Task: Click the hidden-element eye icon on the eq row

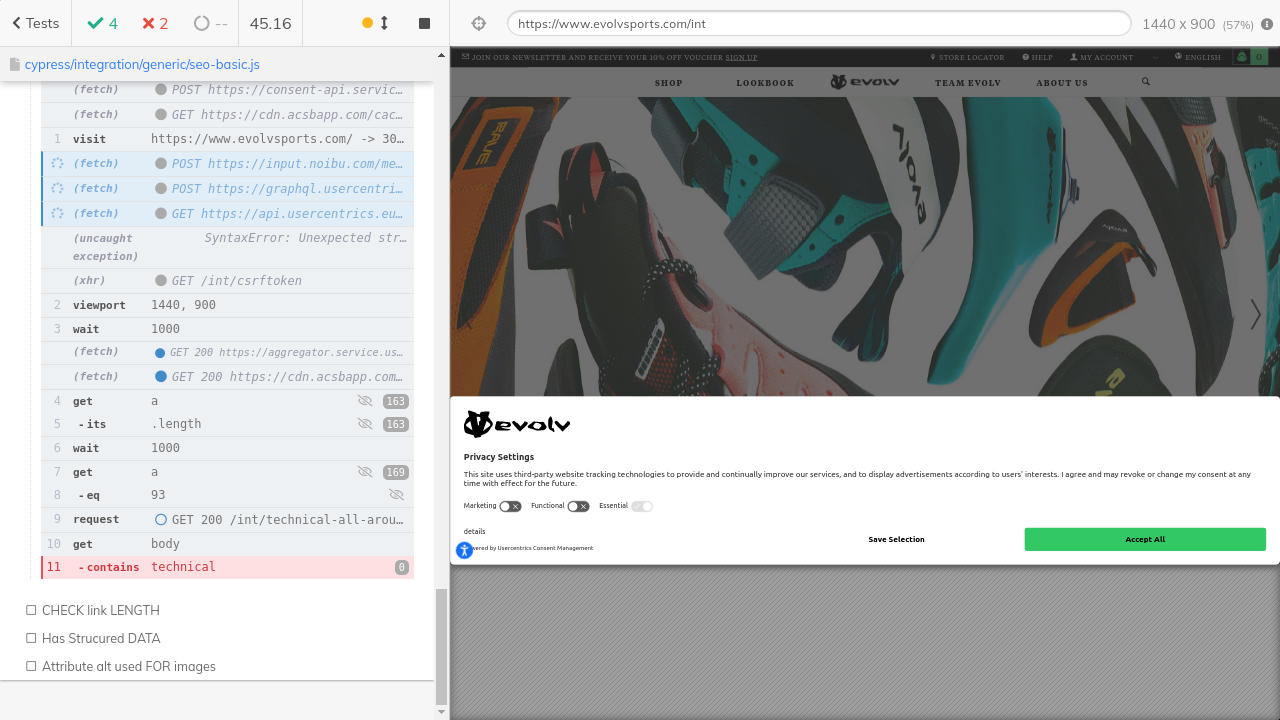Action: [396, 495]
